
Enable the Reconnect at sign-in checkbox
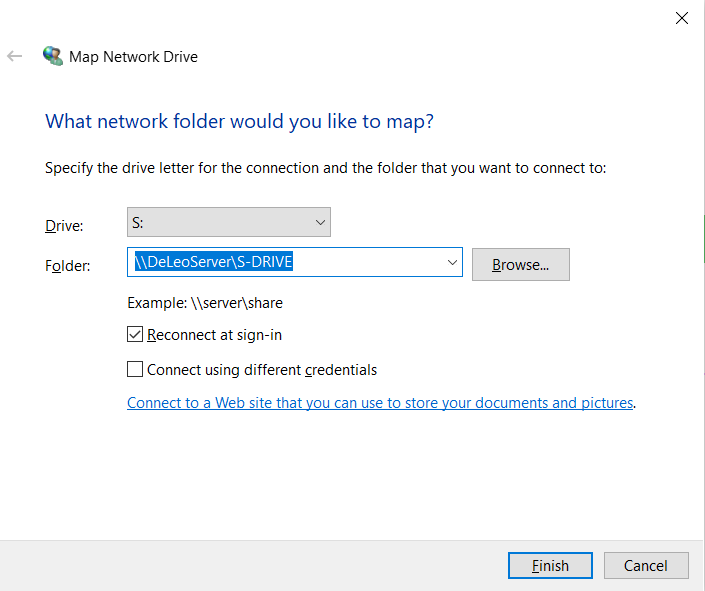click(x=135, y=335)
